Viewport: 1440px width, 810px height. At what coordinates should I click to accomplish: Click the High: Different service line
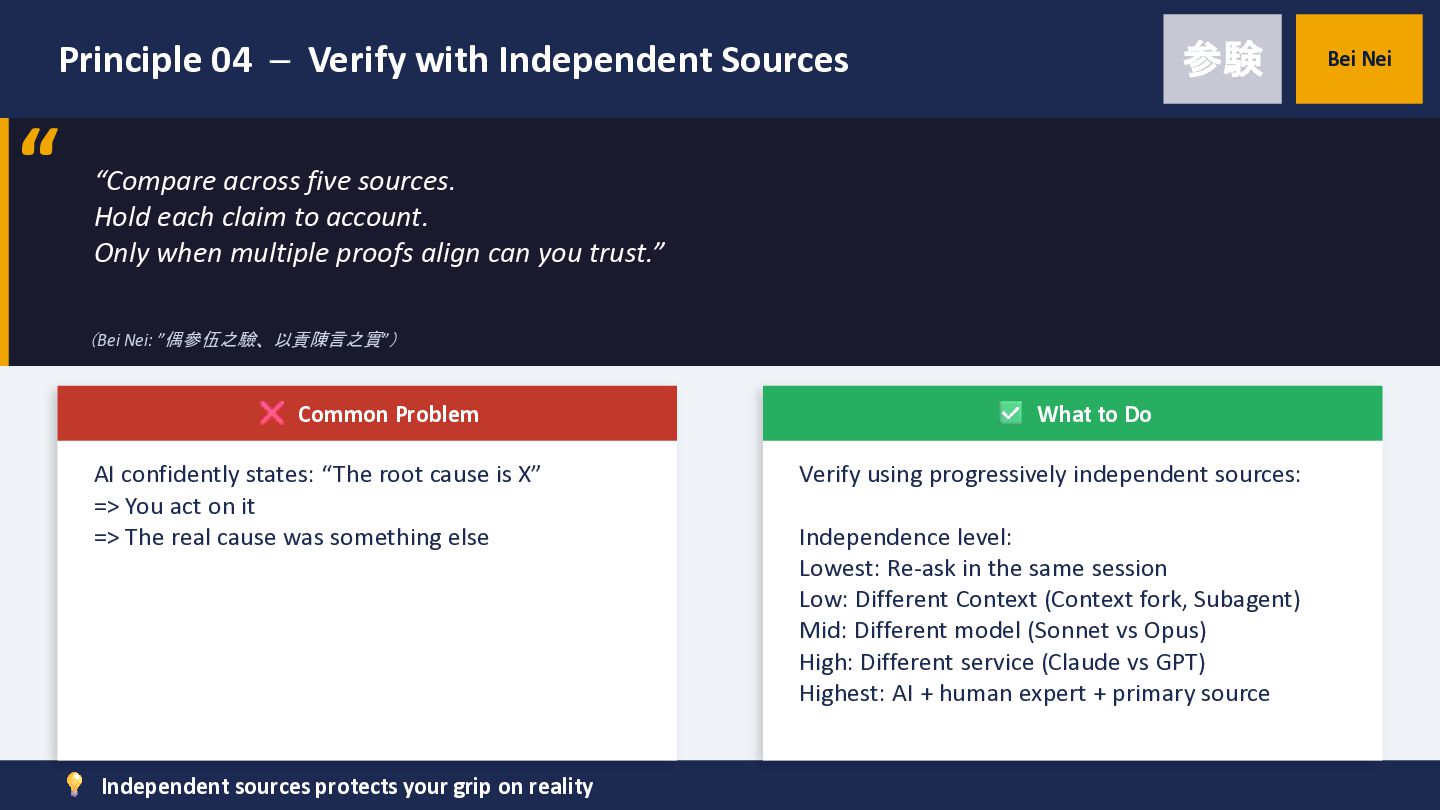pyautogui.click(x=1001, y=662)
